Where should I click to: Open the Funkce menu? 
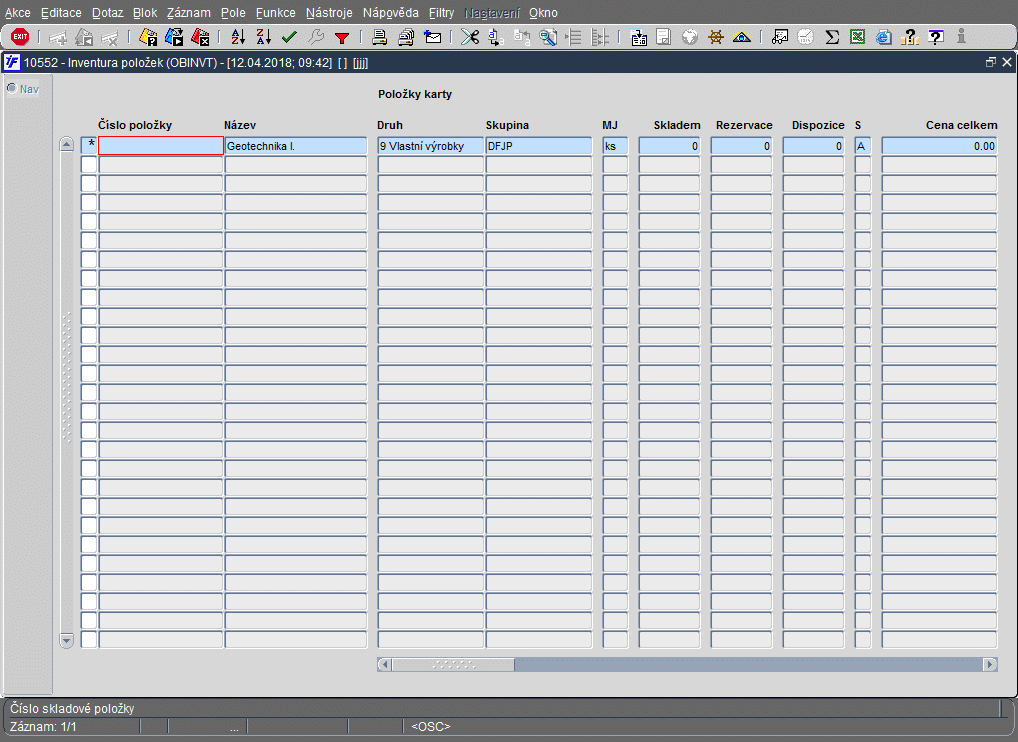[275, 13]
